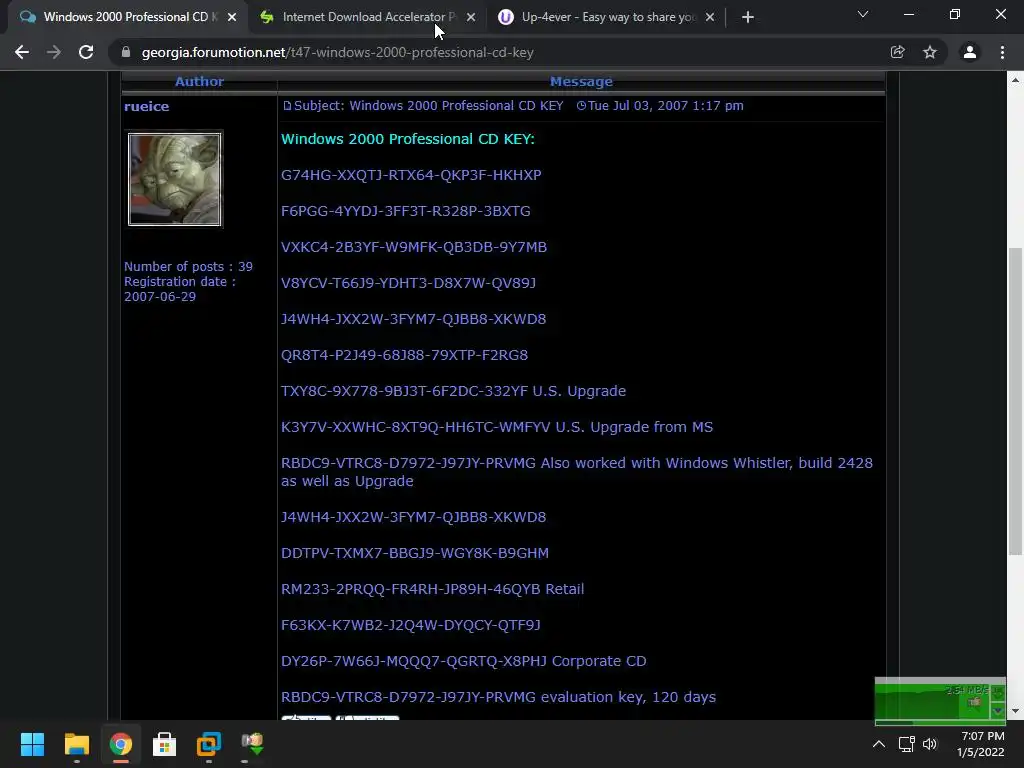The height and width of the screenshot is (768, 1024).
Task: Click the vertical scrollbar thumb
Action: tap(1015, 401)
